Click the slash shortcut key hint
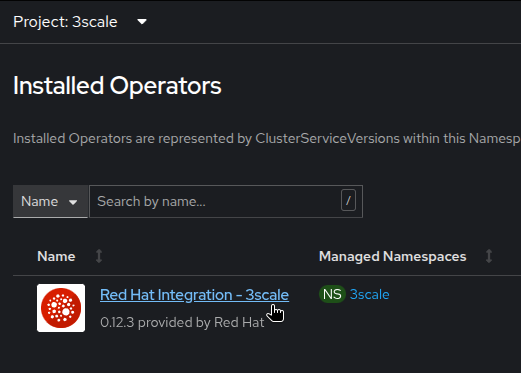 [348, 201]
